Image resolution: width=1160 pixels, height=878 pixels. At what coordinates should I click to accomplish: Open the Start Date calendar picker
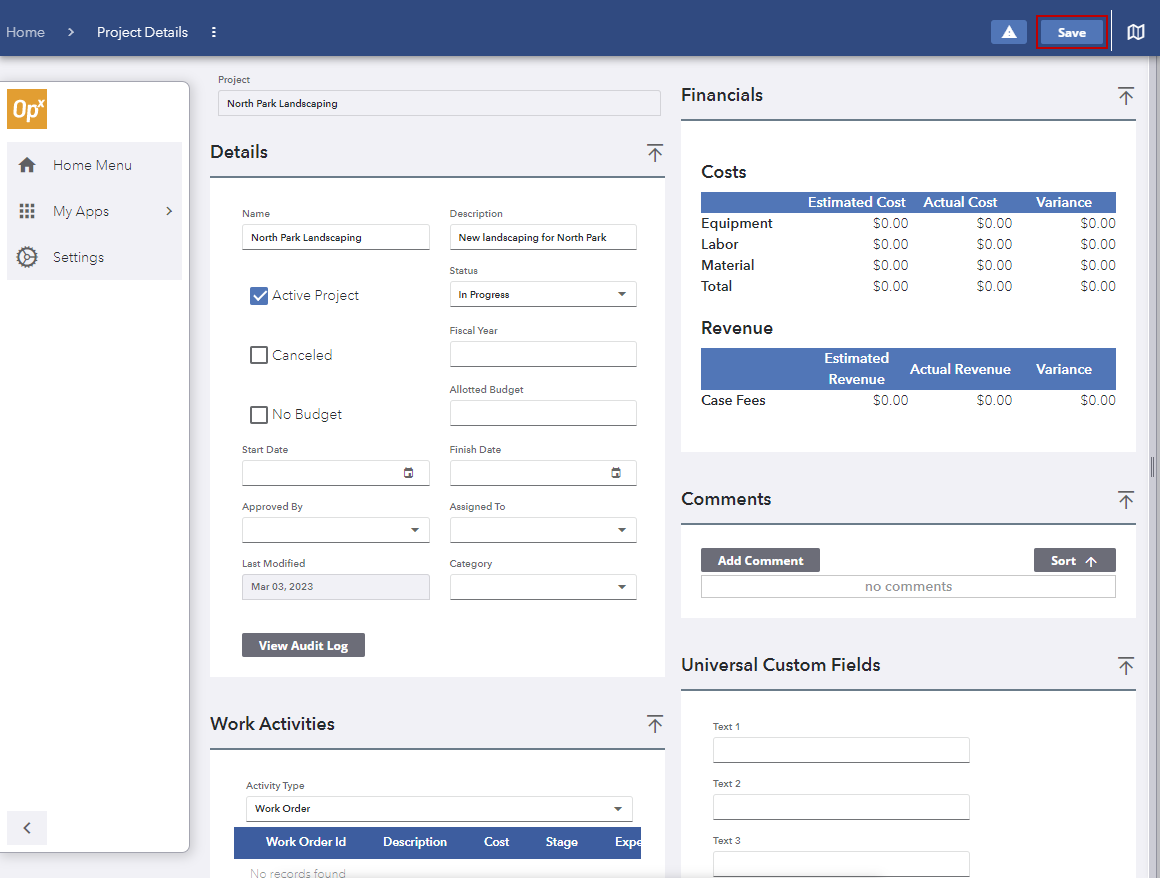point(408,473)
